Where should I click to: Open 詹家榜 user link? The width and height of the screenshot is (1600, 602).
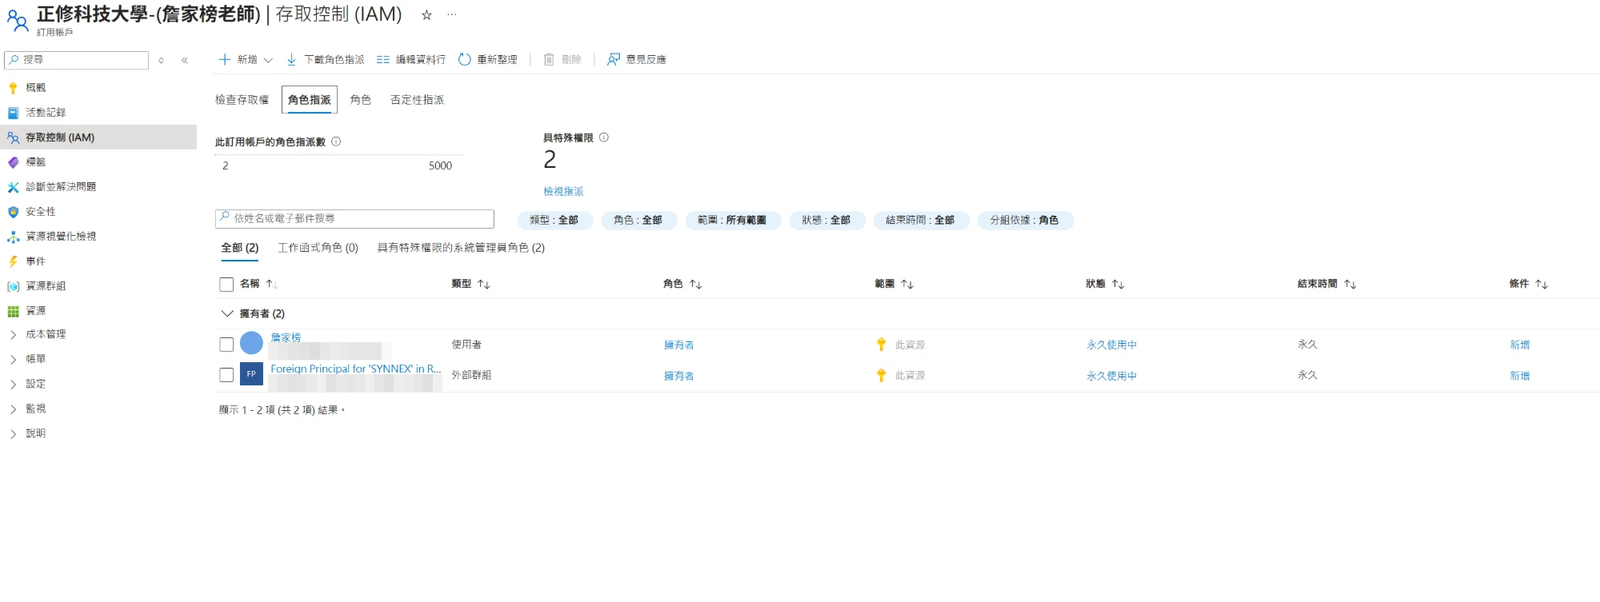click(x=285, y=338)
